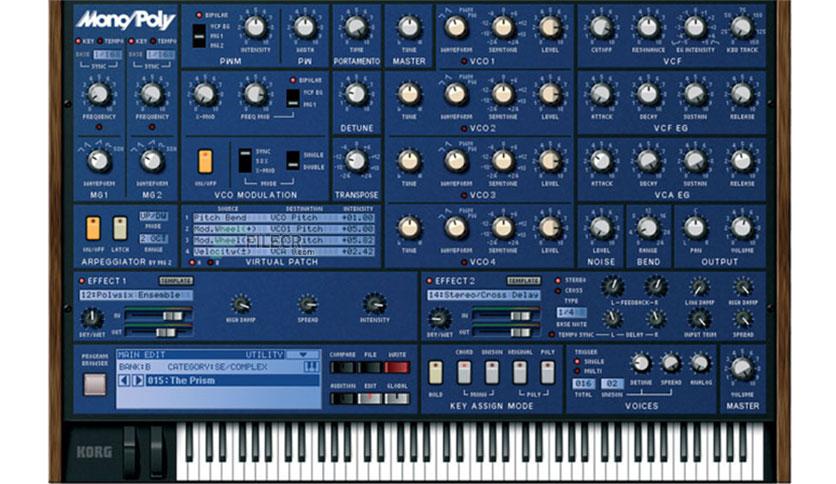Click the Output Pan knob
The image size is (836, 484).
695,228
